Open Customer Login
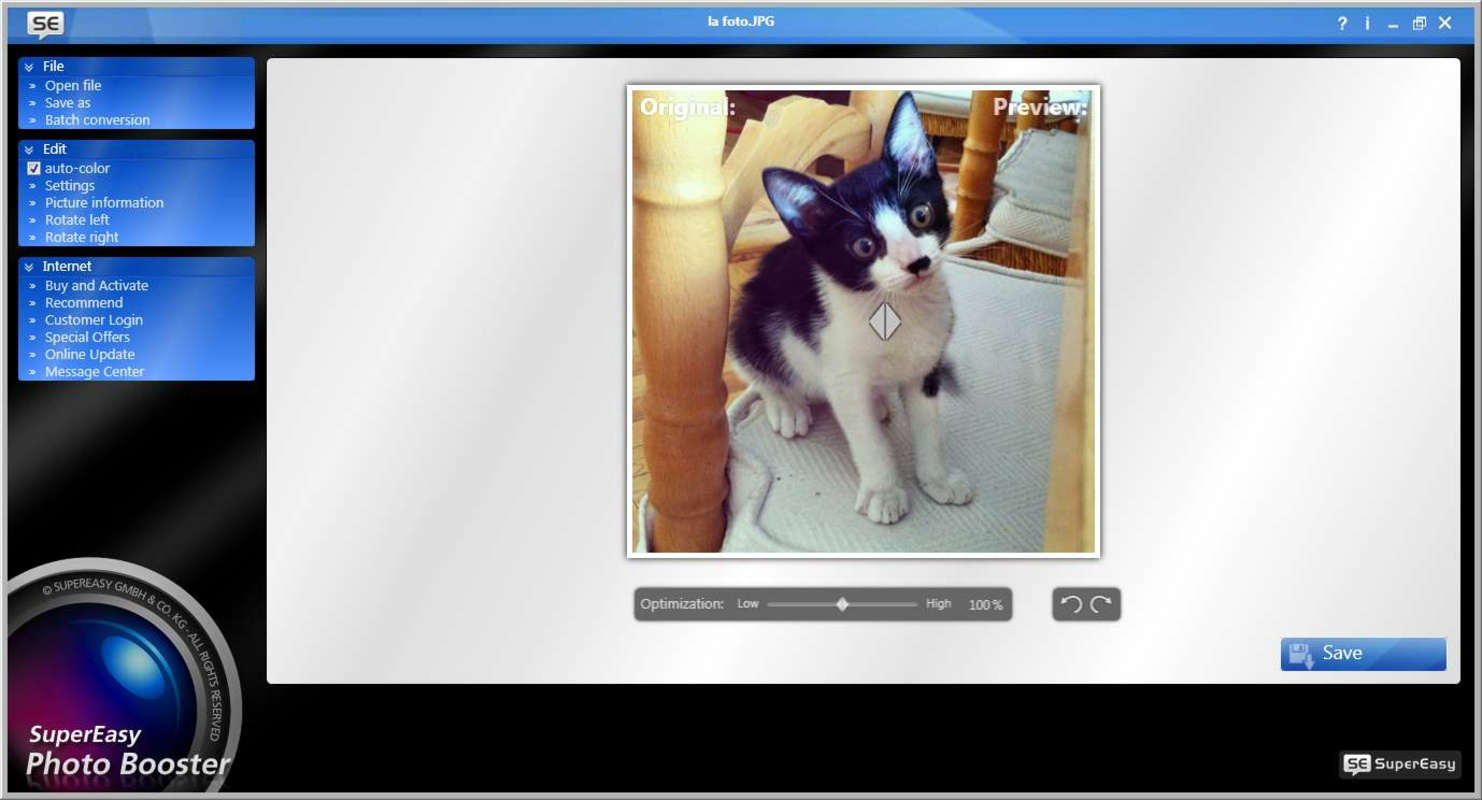The width and height of the screenshot is (1482, 800). [93, 320]
